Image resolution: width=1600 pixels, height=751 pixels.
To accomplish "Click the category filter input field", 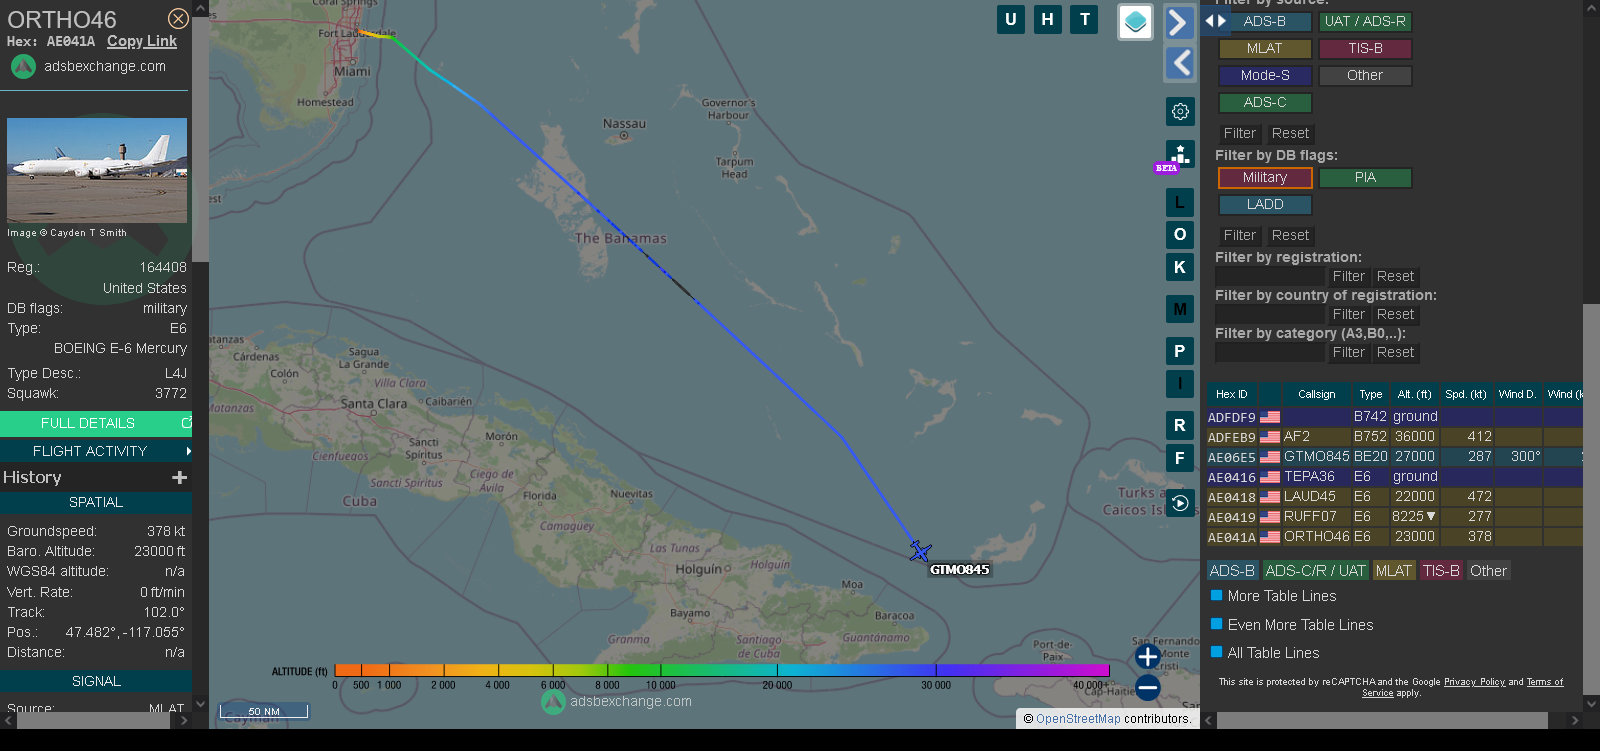I will click(1270, 352).
